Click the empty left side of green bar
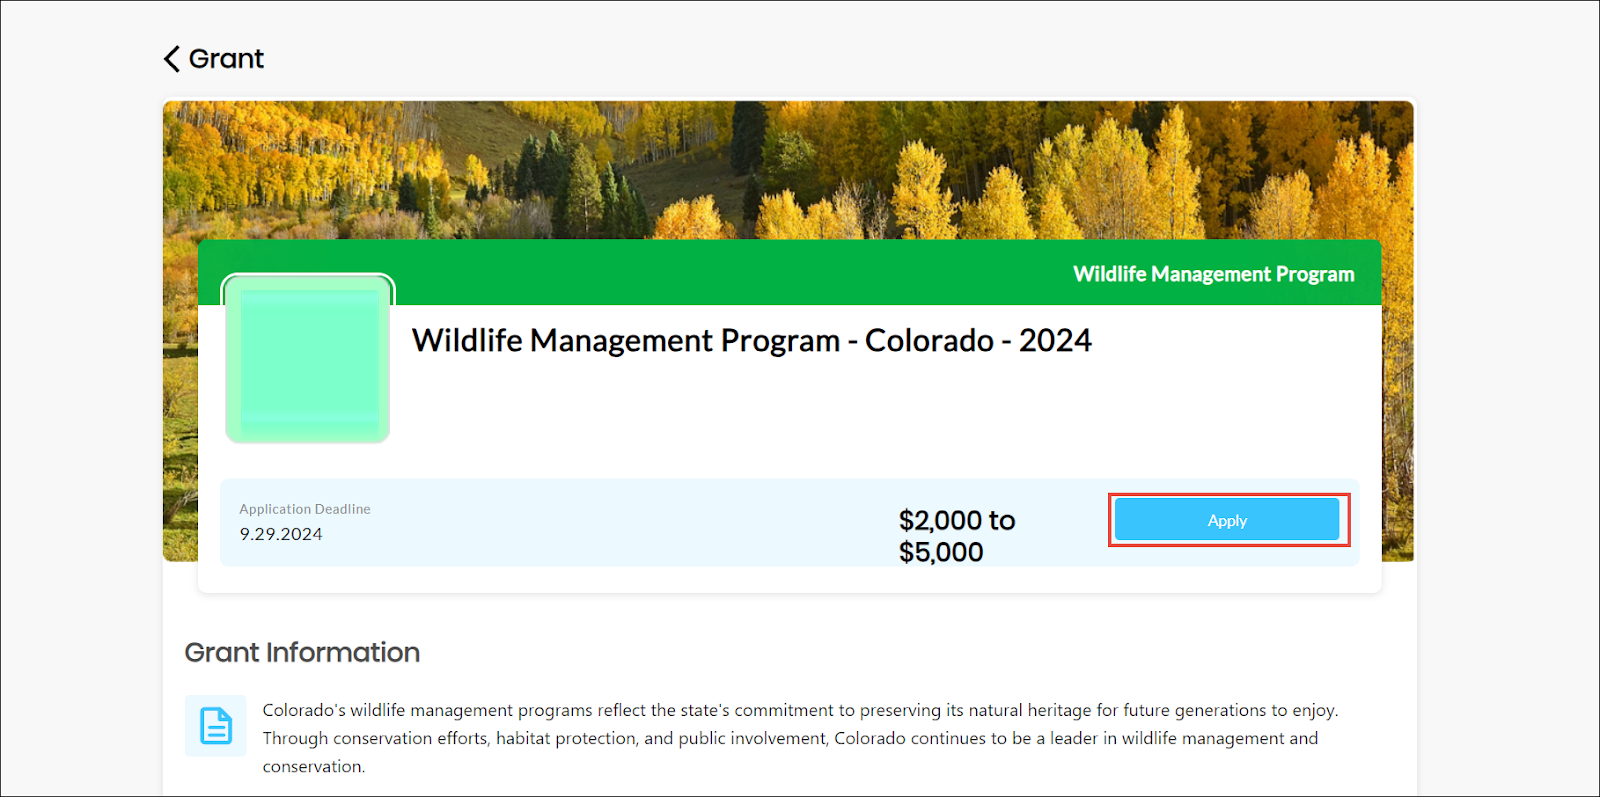 point(600,273)
